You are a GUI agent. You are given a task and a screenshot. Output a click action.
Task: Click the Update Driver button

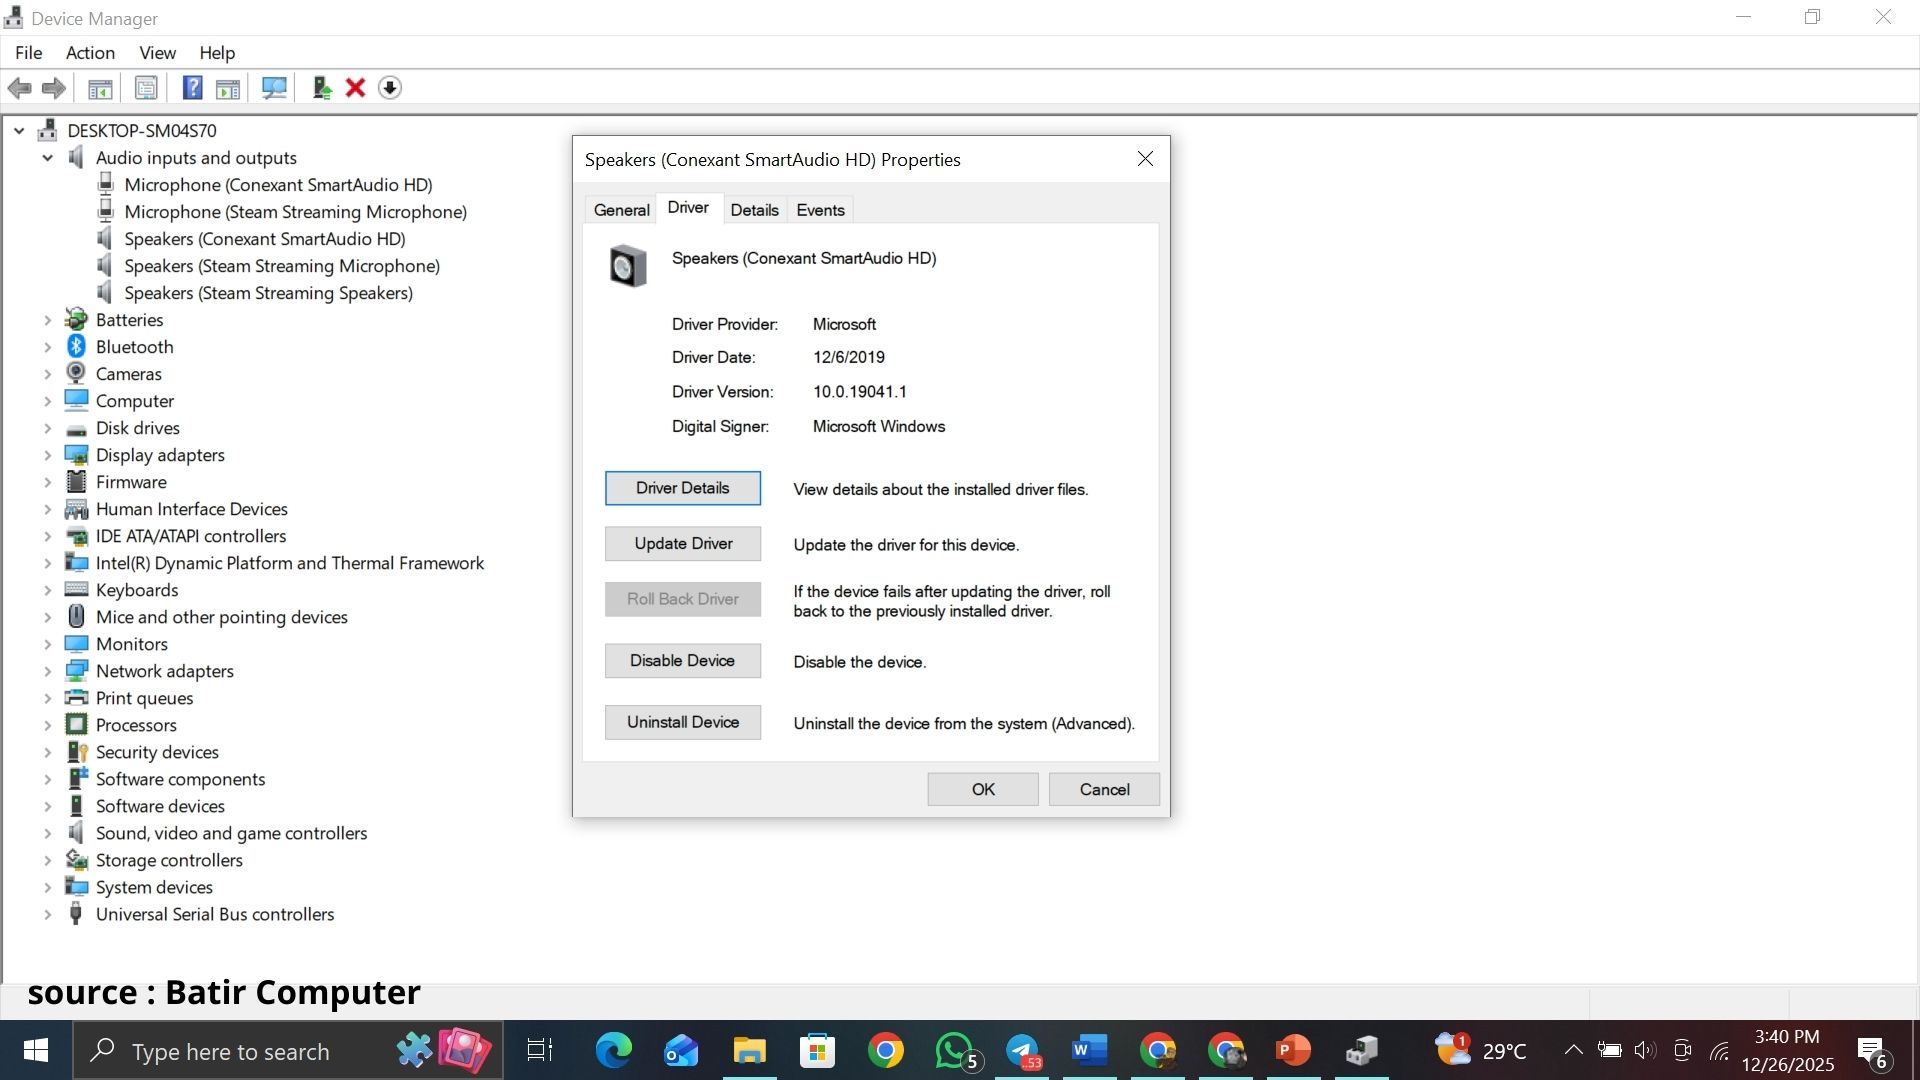click(683, 544)
